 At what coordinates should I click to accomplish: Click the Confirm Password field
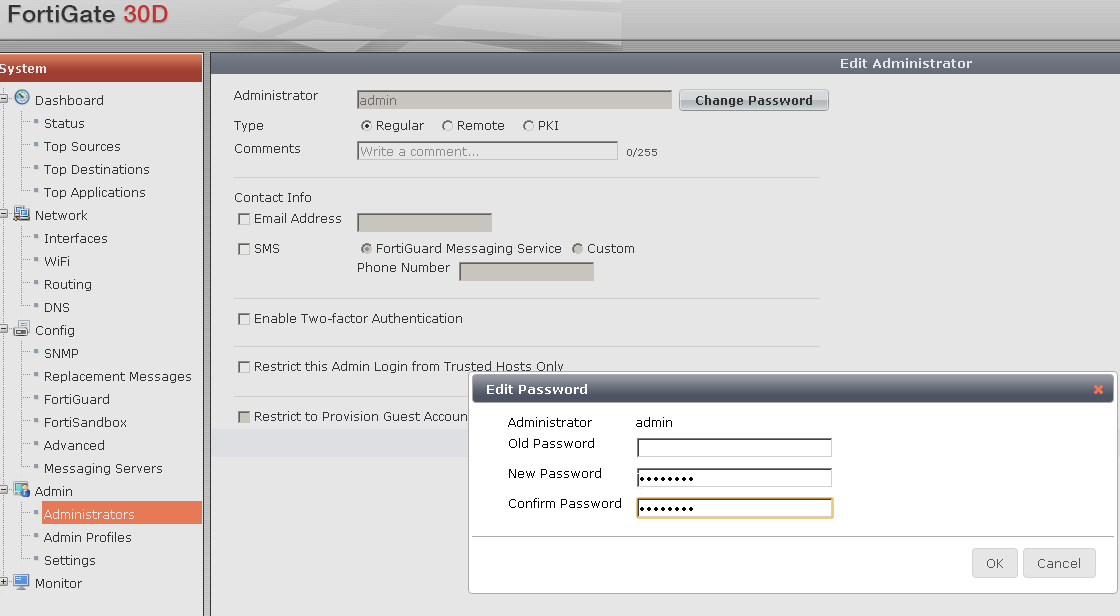[734, 507]
